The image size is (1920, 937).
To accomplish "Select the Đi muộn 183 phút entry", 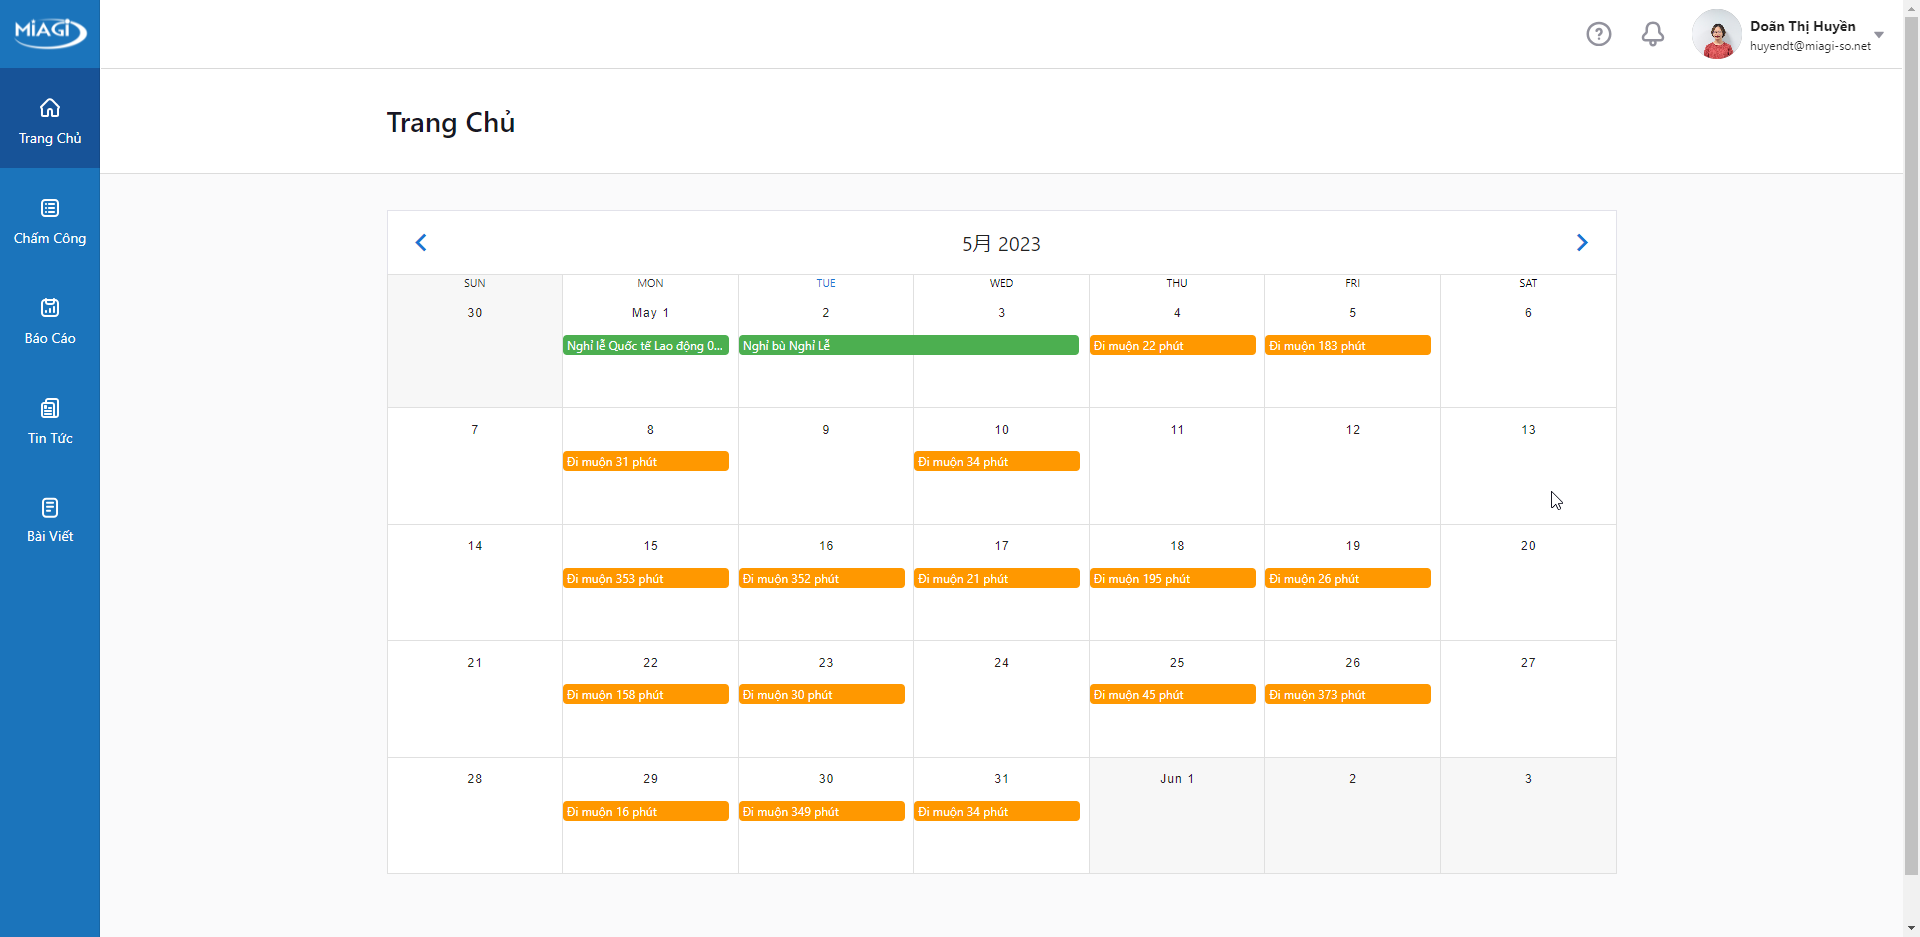I will pos(1347,346).
